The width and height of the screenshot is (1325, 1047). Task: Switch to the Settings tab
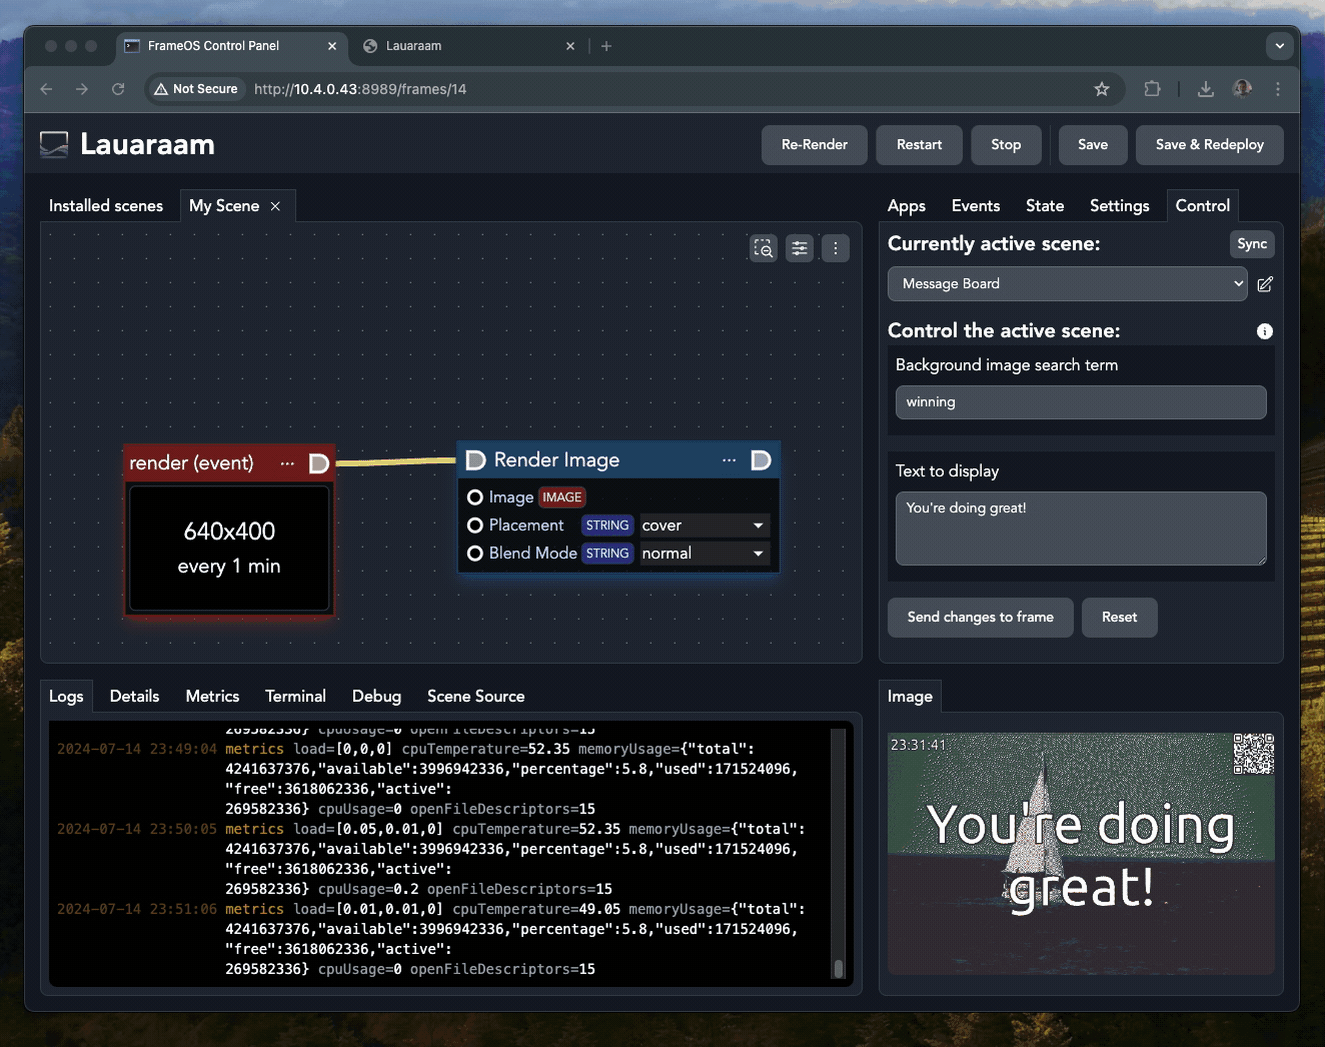coord(1119,206)
